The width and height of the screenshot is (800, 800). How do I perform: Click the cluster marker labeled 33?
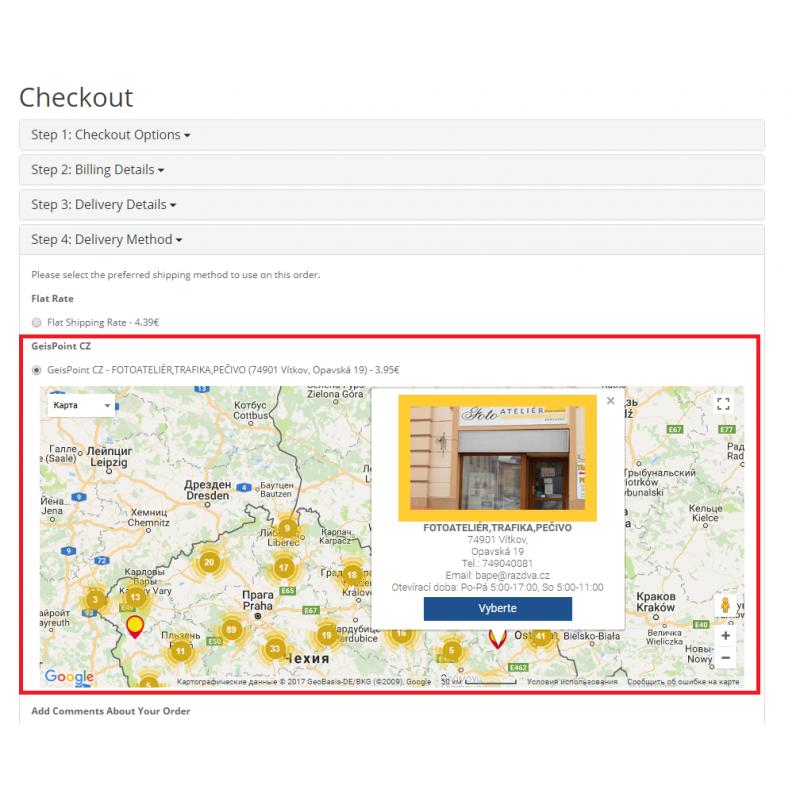(275, 649)
